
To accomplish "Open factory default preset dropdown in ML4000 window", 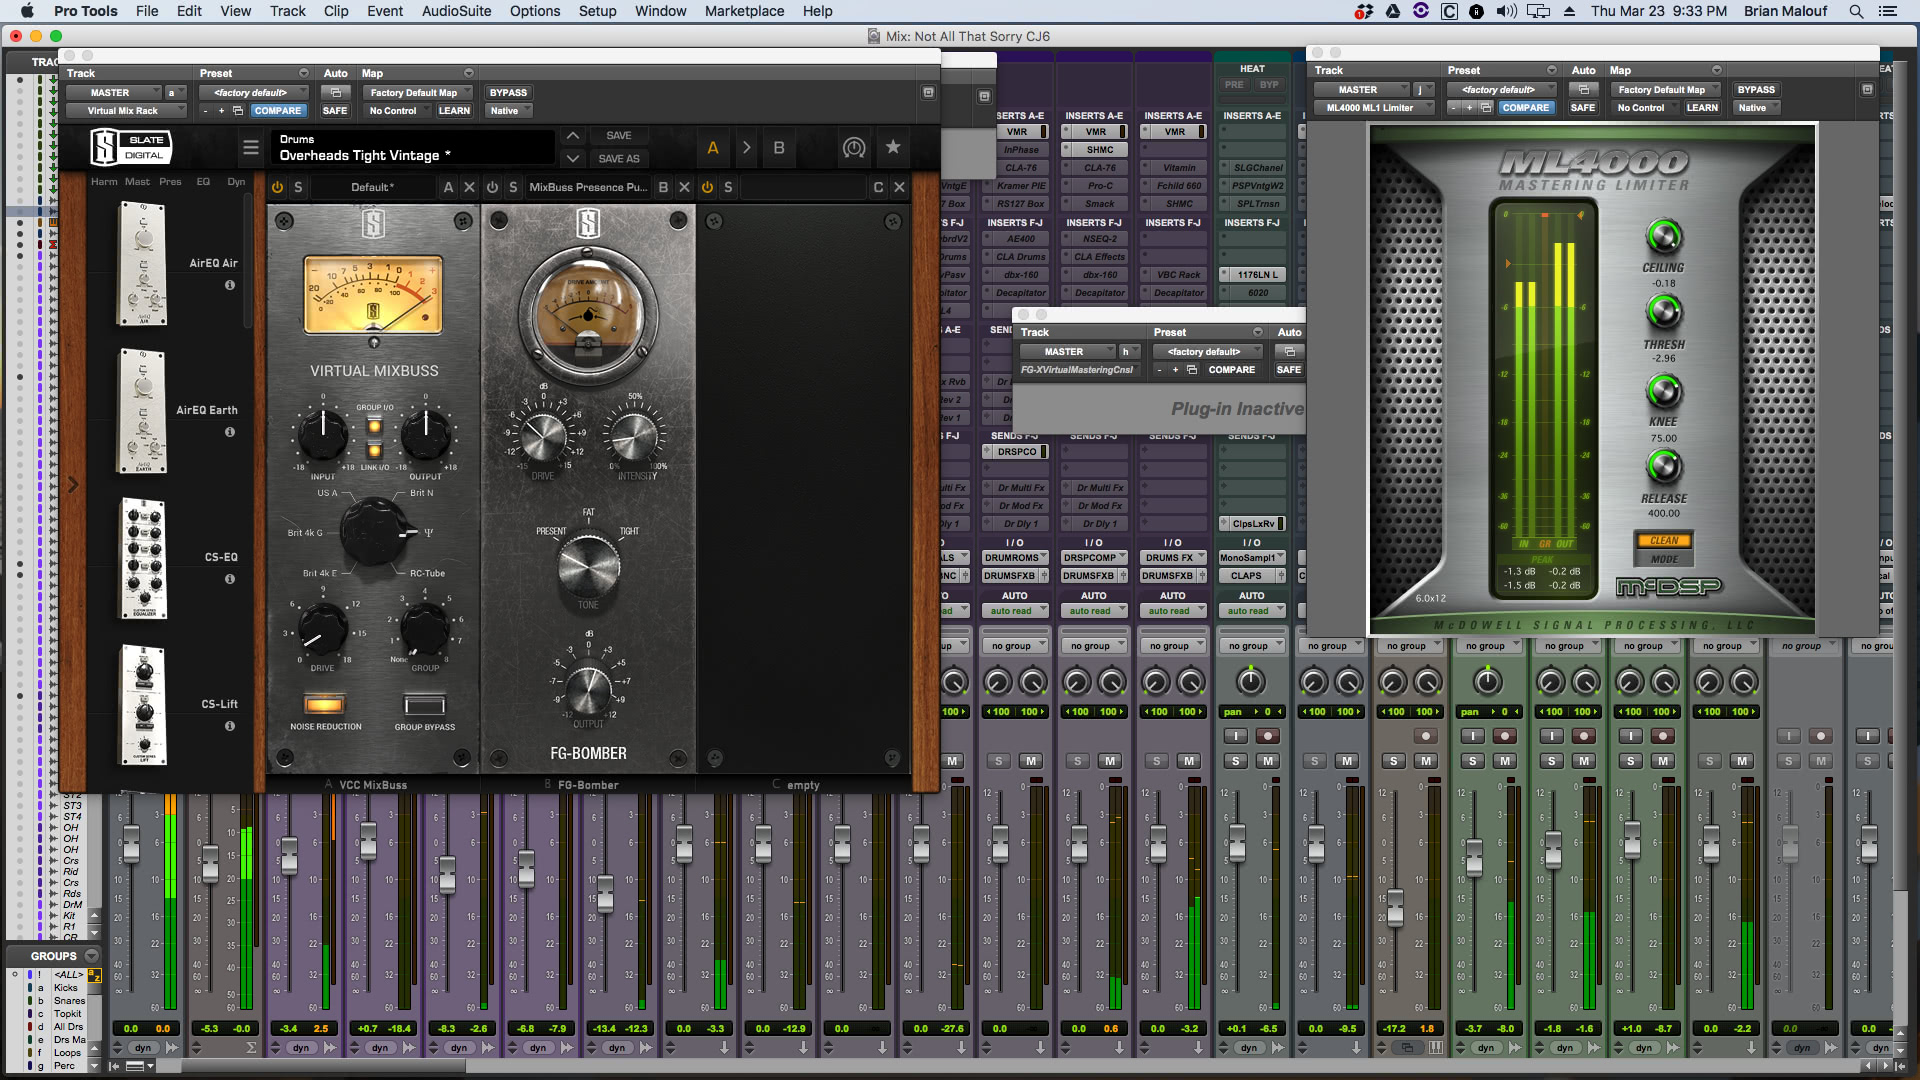I will [1504, 90].
